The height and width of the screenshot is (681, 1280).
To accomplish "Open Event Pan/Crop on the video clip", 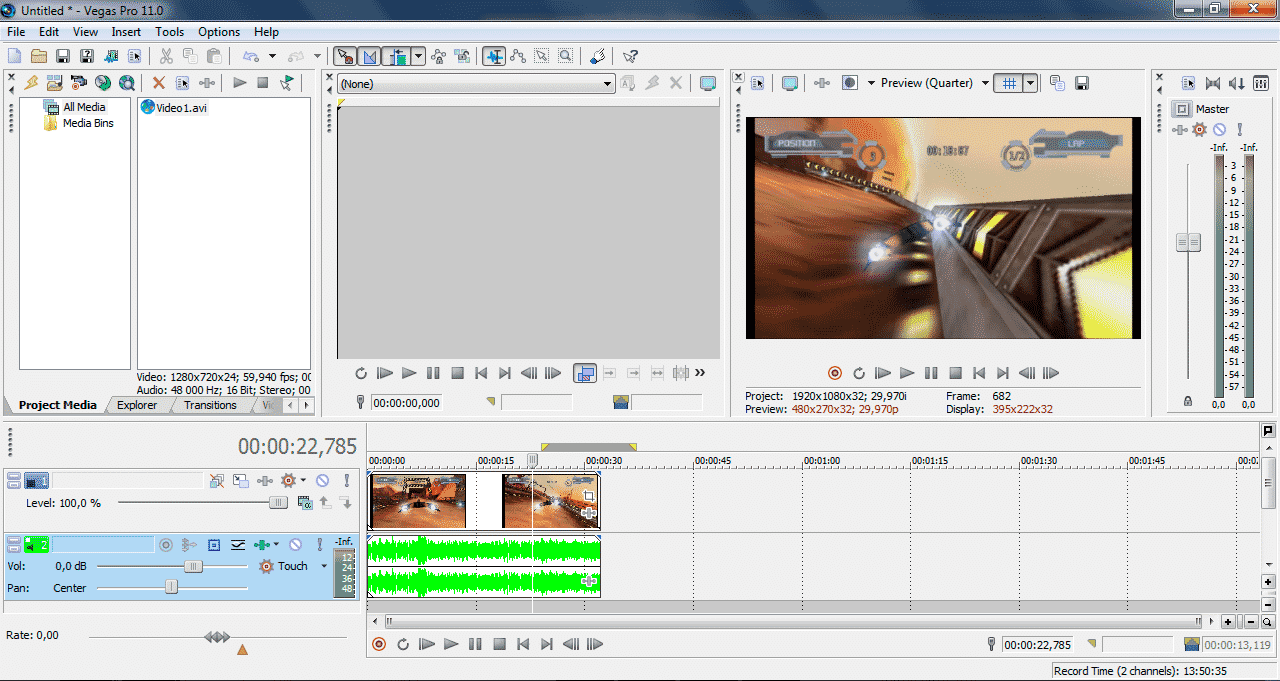I will point(589,496).
